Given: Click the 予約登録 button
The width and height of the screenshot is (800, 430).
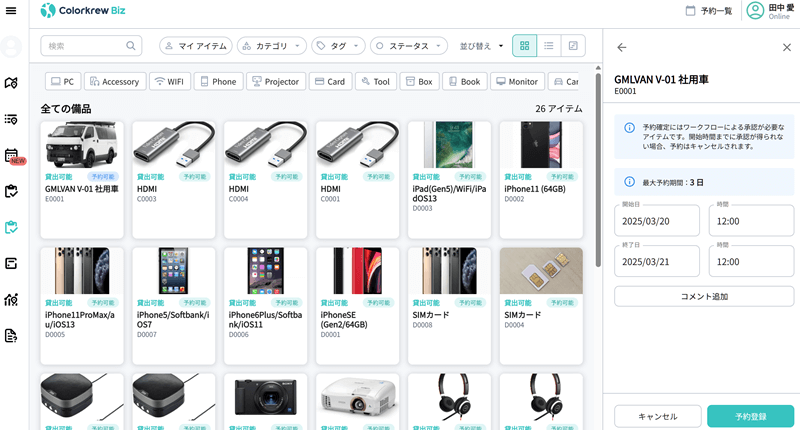Looking at the screenshot, I should [x=751, y=416].
